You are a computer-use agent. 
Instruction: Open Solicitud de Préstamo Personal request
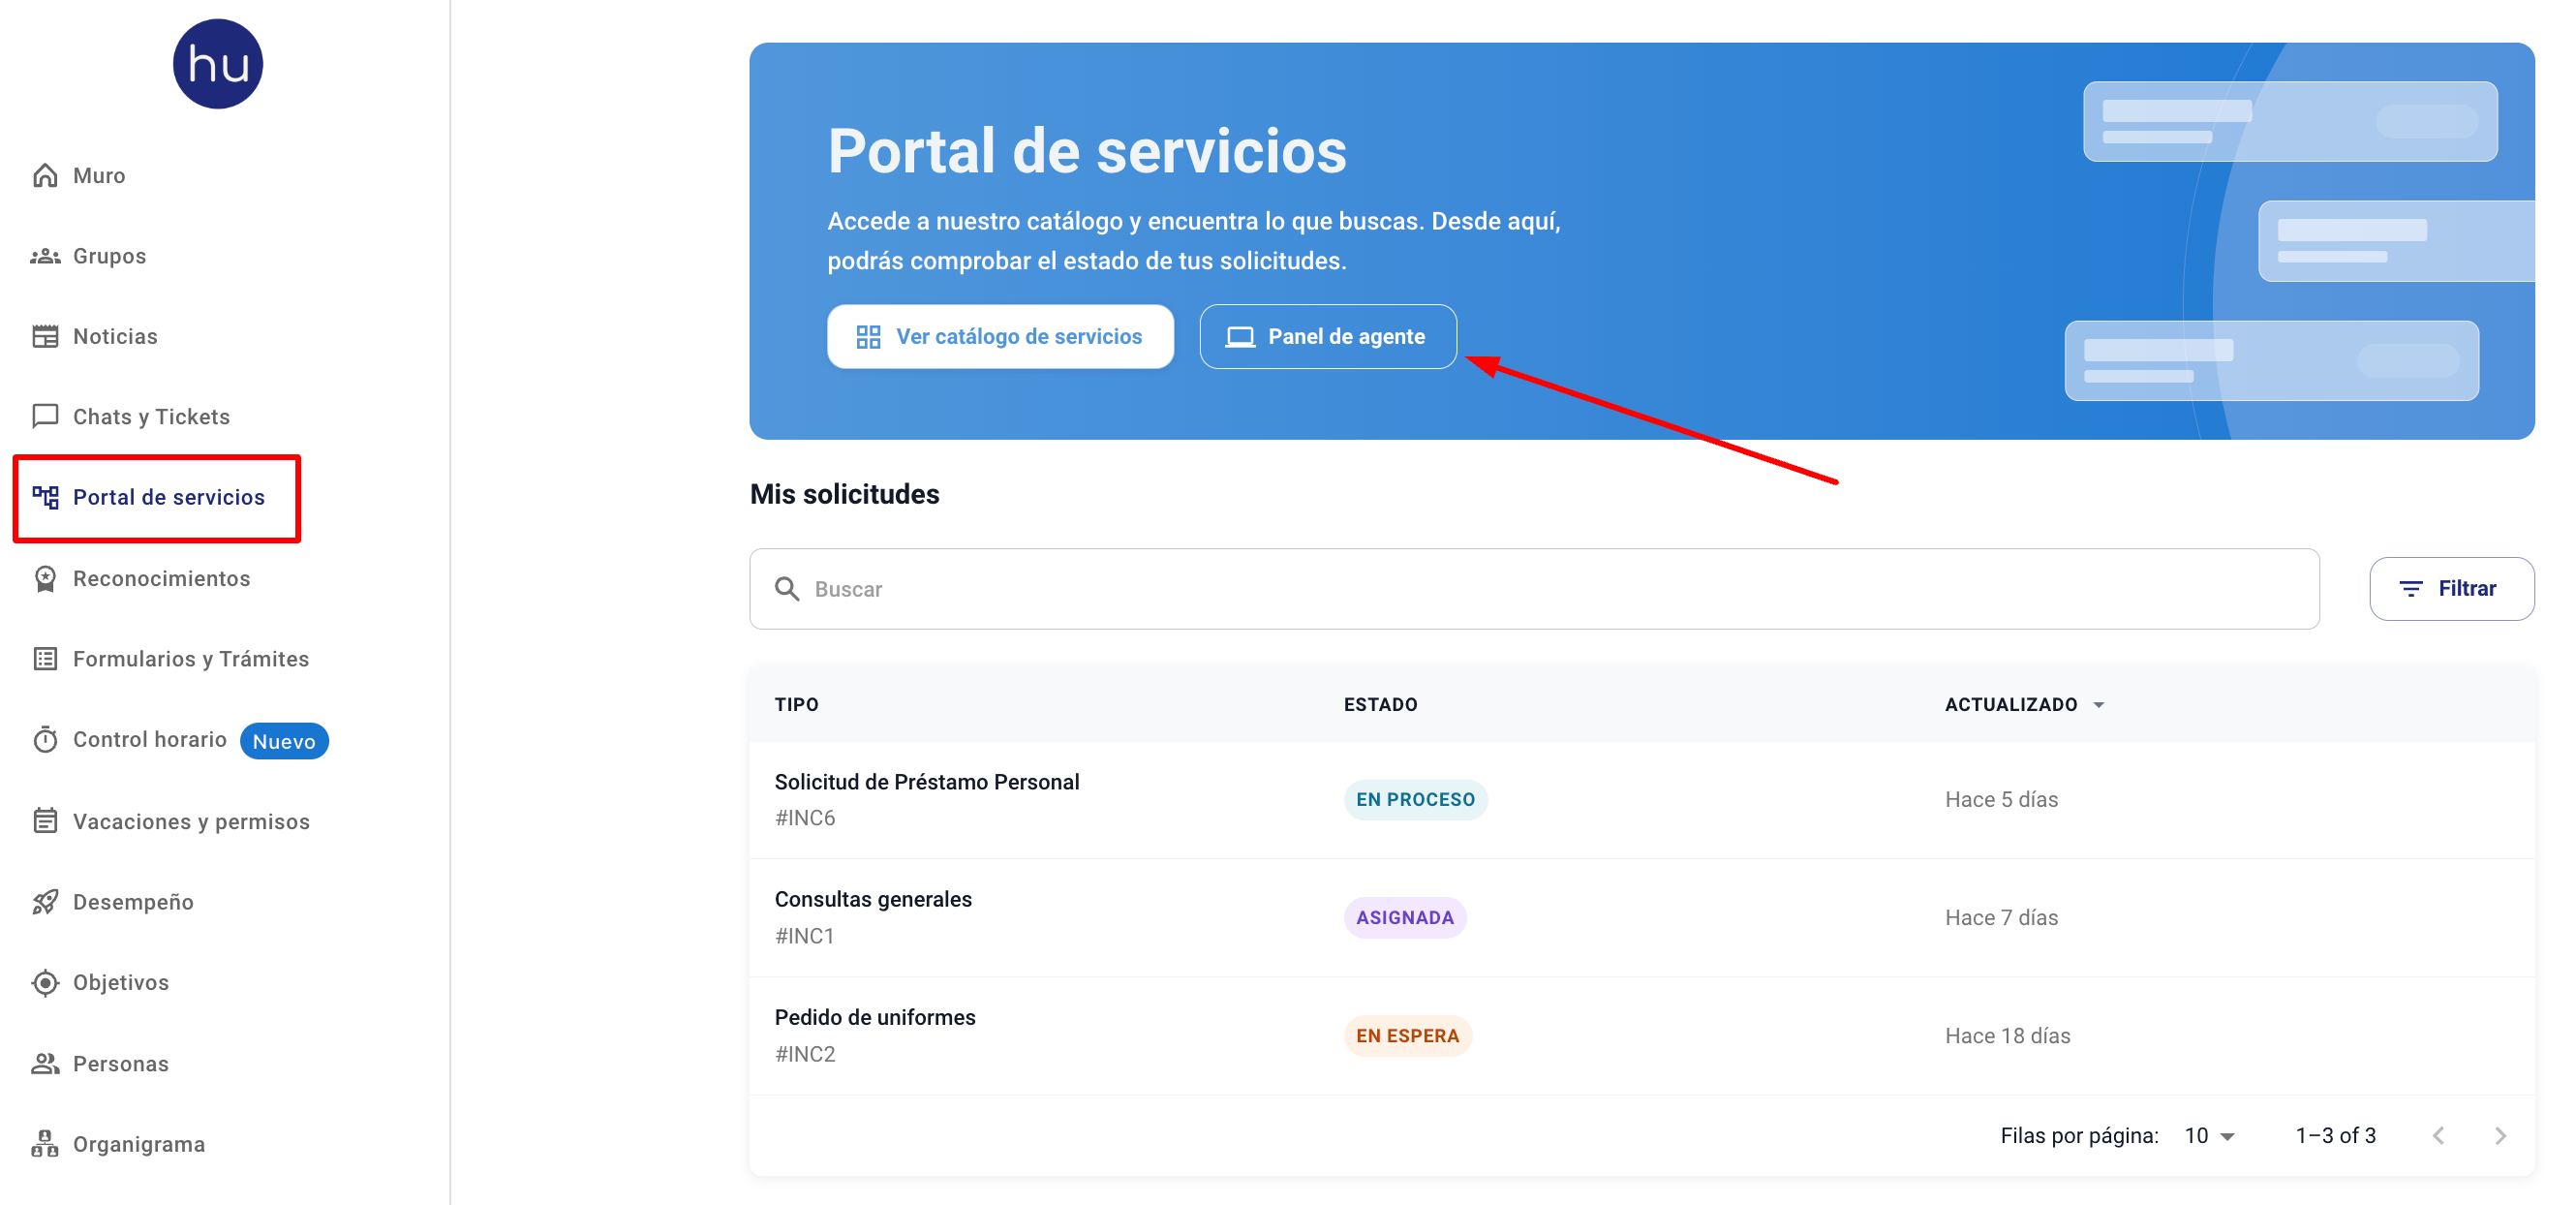tap(926, 782)
